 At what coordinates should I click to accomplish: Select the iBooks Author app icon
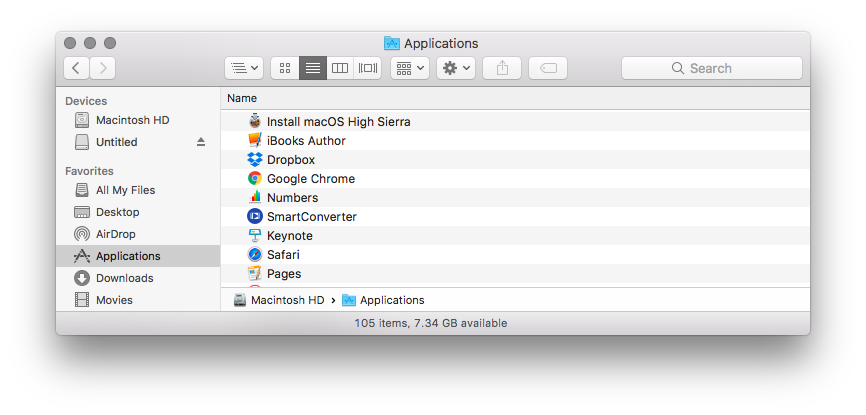click(x=255, y=140)
